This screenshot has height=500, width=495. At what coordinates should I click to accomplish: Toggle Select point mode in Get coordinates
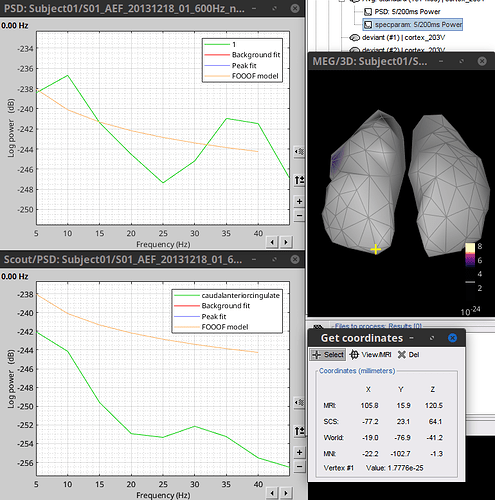coord(328,355)
